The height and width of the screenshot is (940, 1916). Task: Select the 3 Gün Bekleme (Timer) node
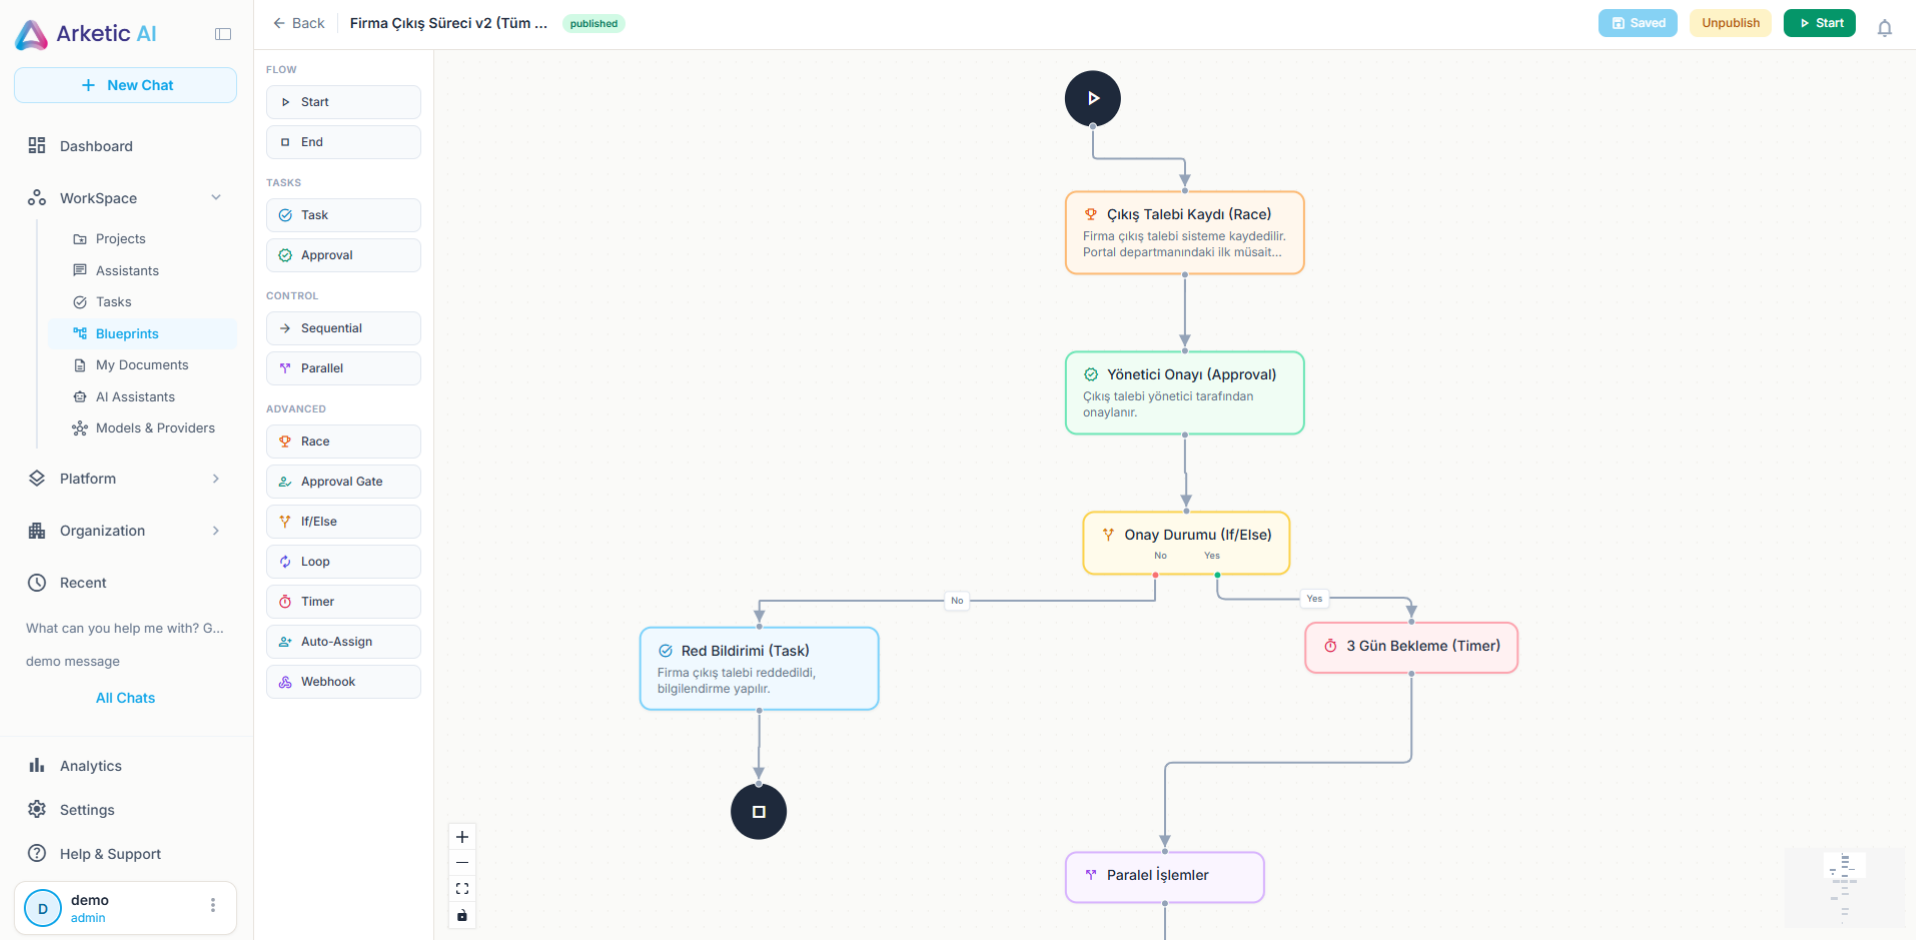pos(1411,648)
